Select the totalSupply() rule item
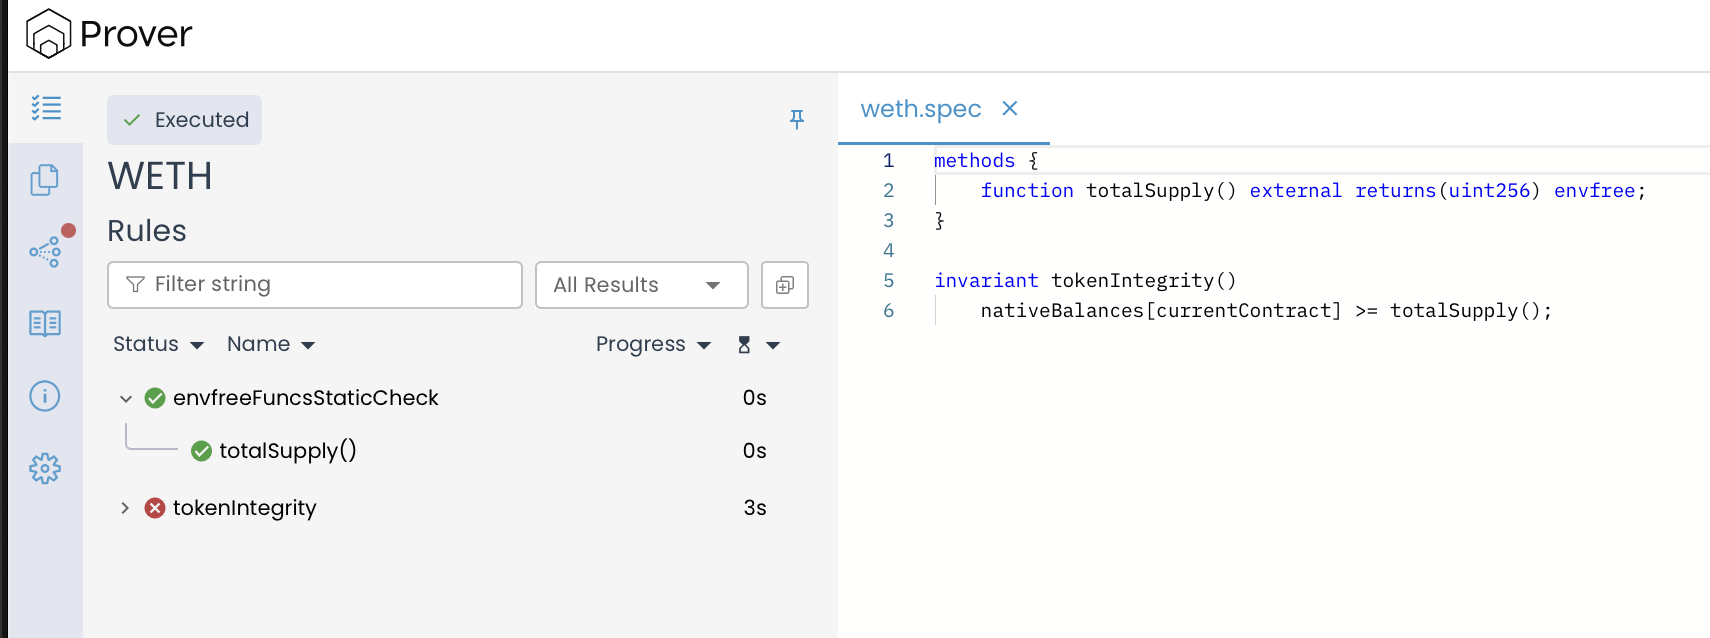The width and height of the screenshot is (1710, 638). click(287, 451)
